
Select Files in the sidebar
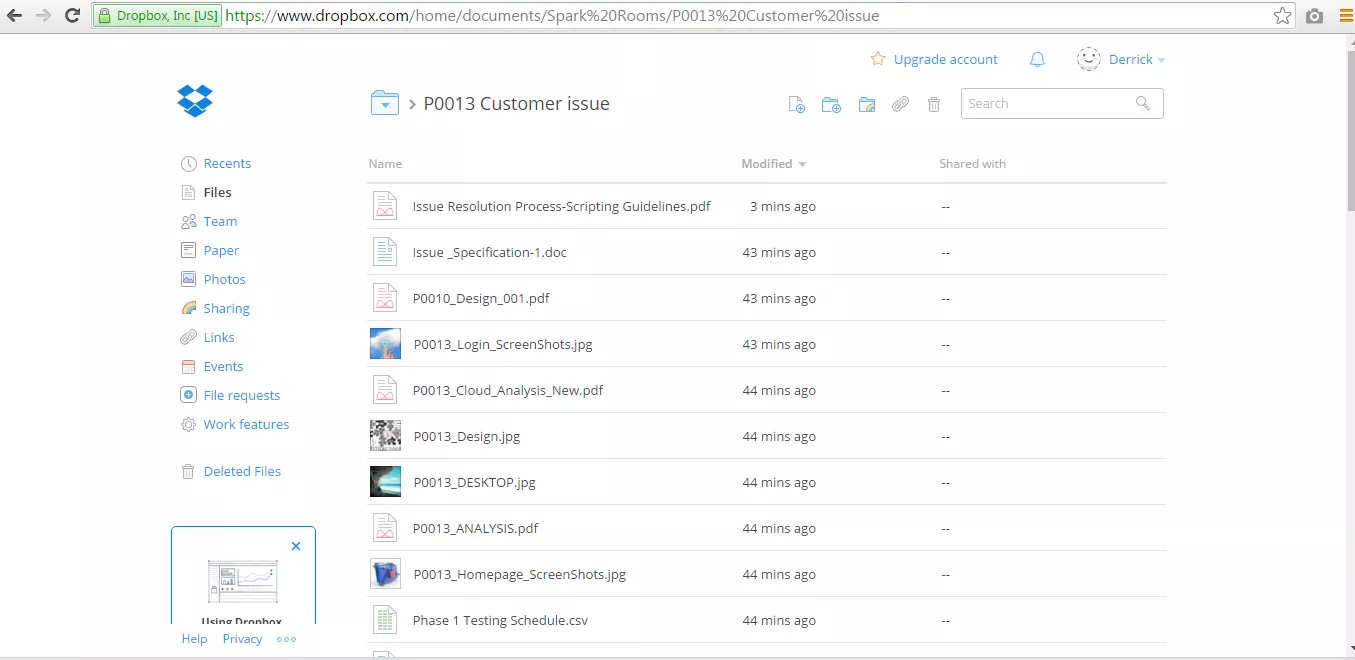click(x=217, y=193)
